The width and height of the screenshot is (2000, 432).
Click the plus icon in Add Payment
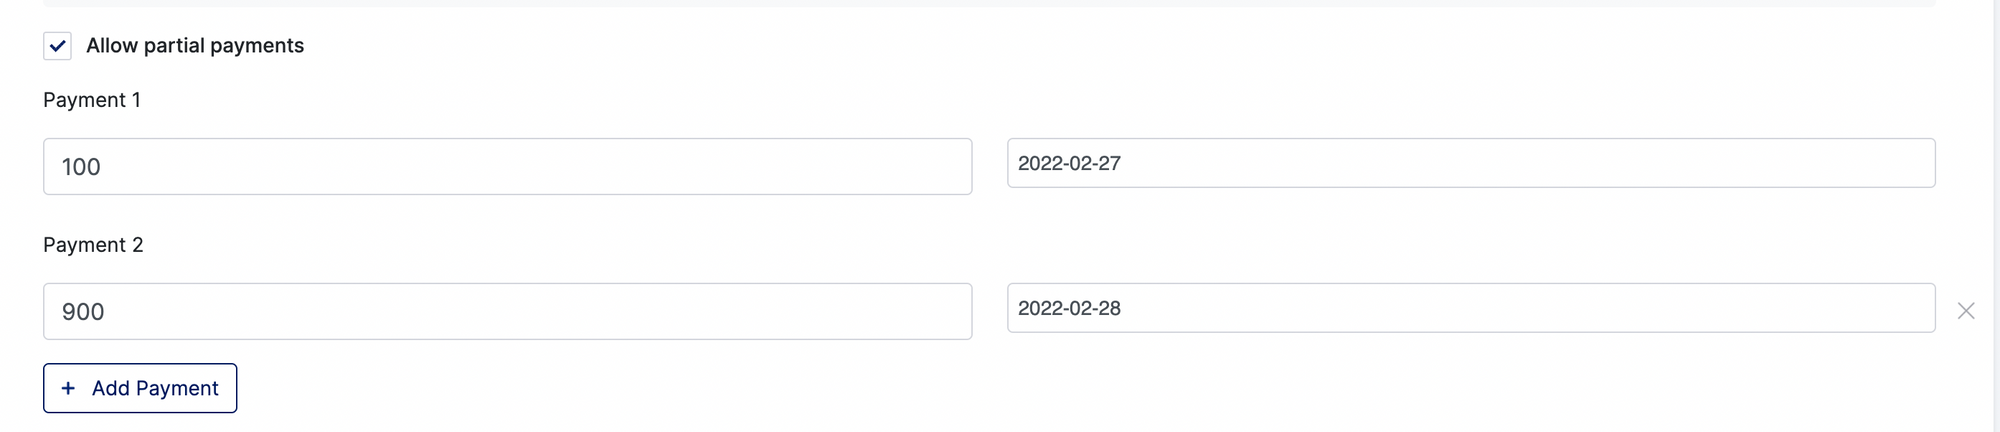coord(68,388)
